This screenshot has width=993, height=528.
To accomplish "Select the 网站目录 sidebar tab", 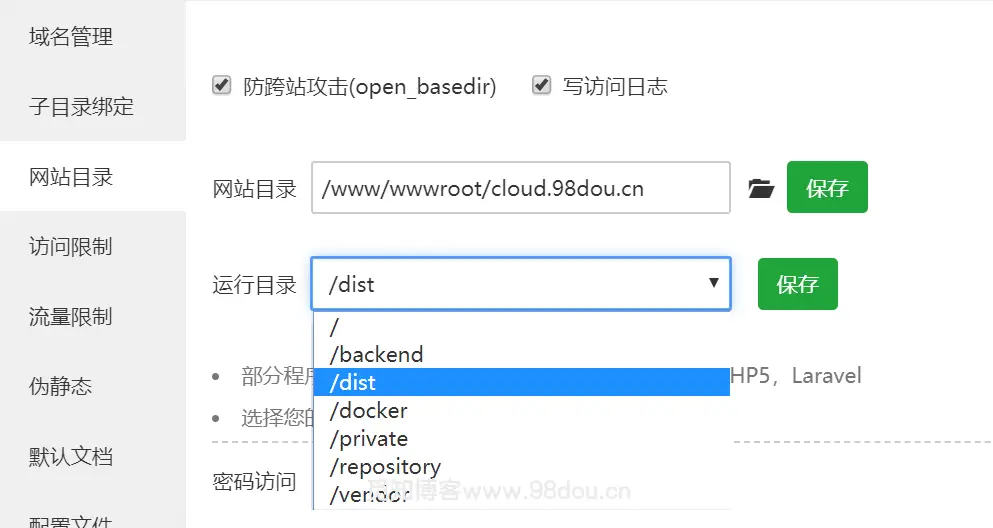I will [71, 177].
